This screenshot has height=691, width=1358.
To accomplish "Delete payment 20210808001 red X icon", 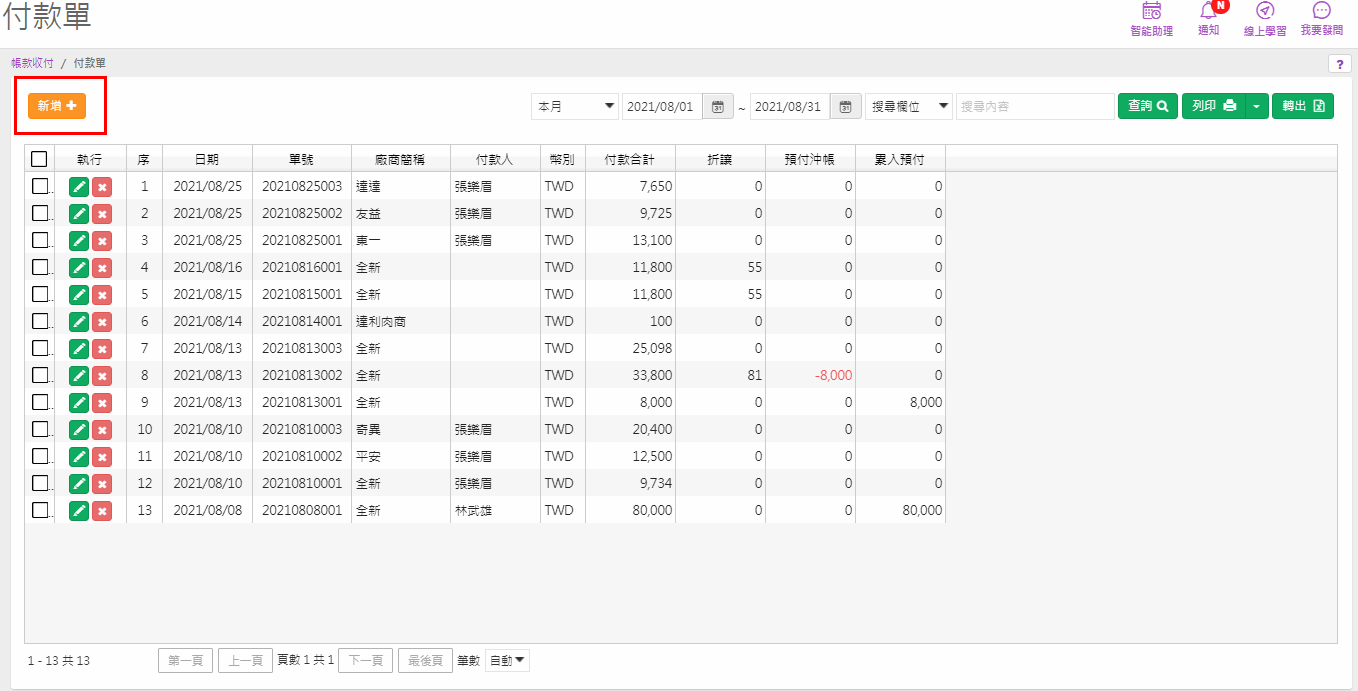I will [102, 511].
